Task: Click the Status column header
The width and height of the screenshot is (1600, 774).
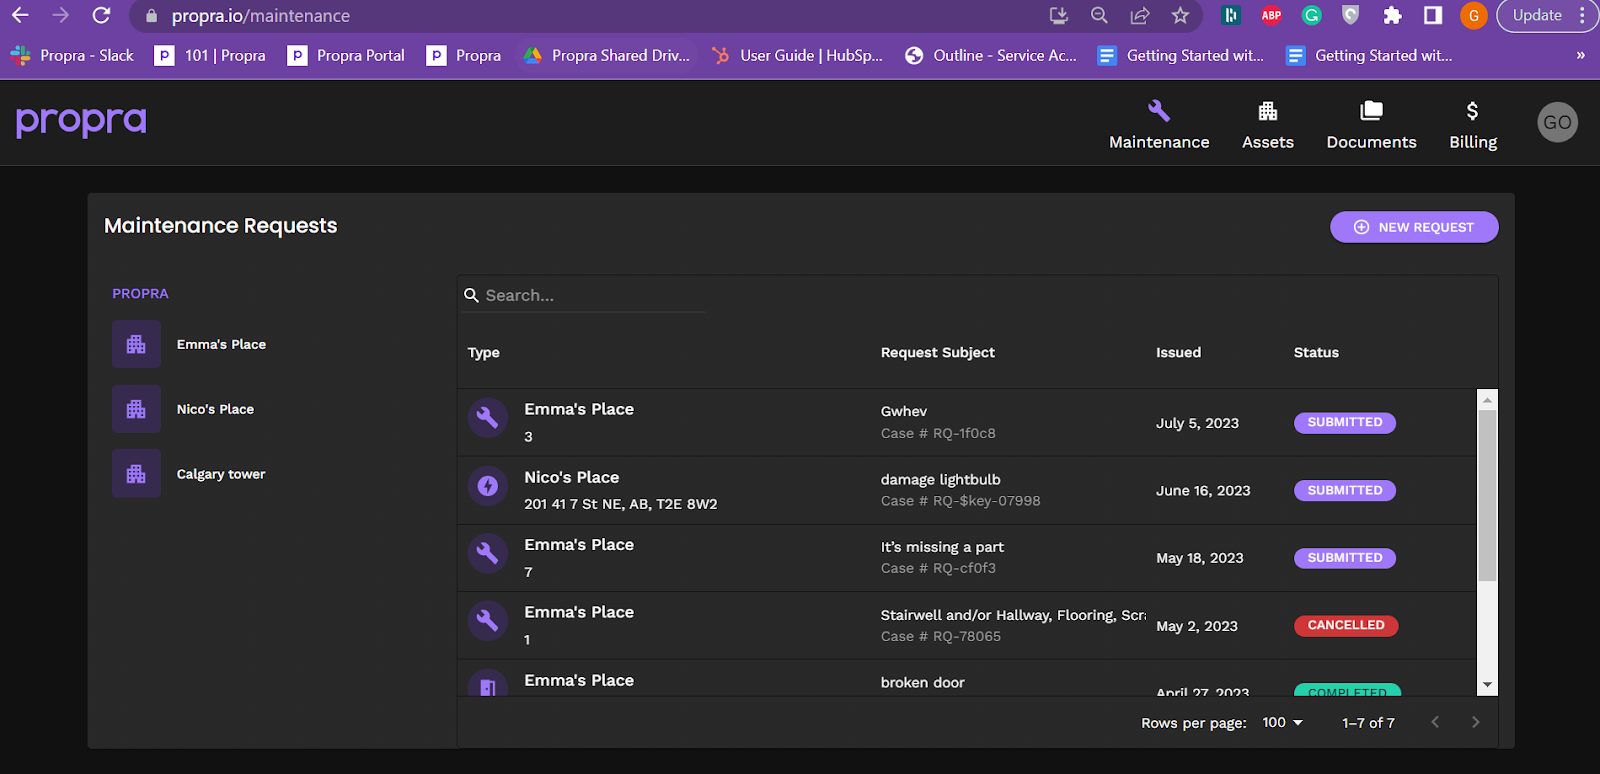Action: pos(1316,352)
